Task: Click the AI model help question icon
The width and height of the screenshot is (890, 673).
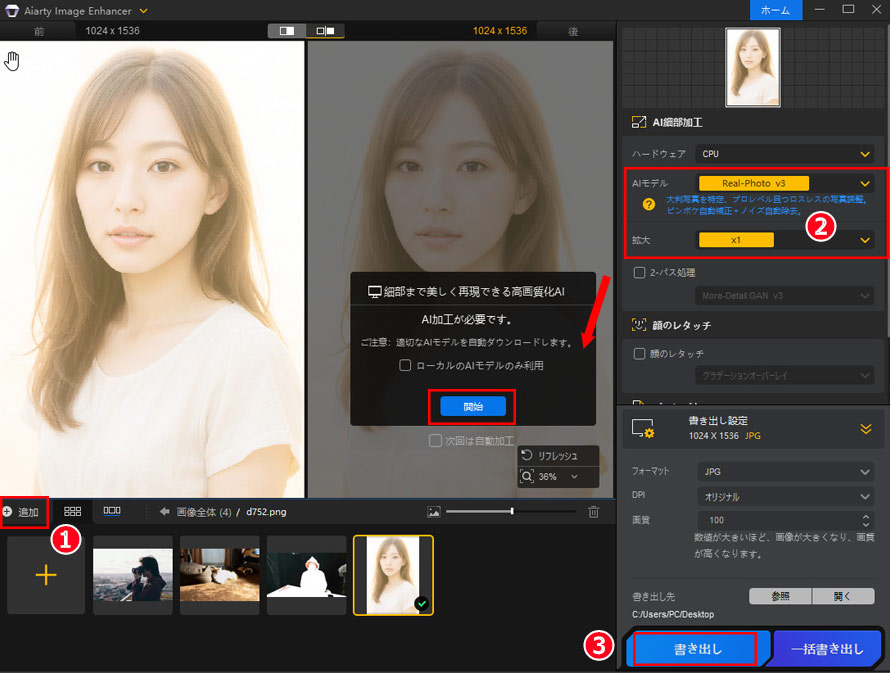Action: point(648,204)
